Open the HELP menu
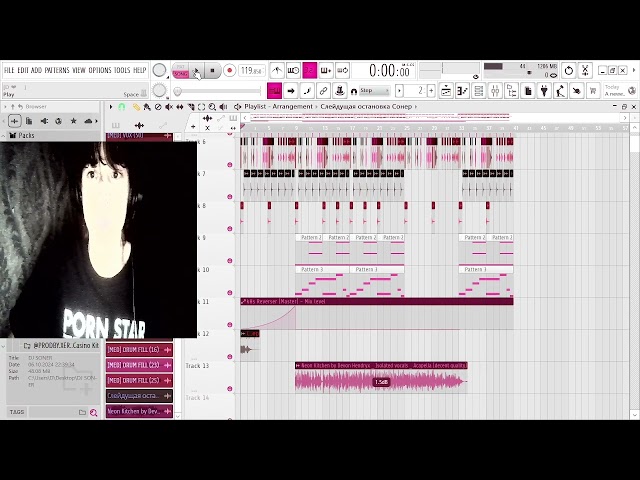 pyautogui.click(x=140, y=70)
